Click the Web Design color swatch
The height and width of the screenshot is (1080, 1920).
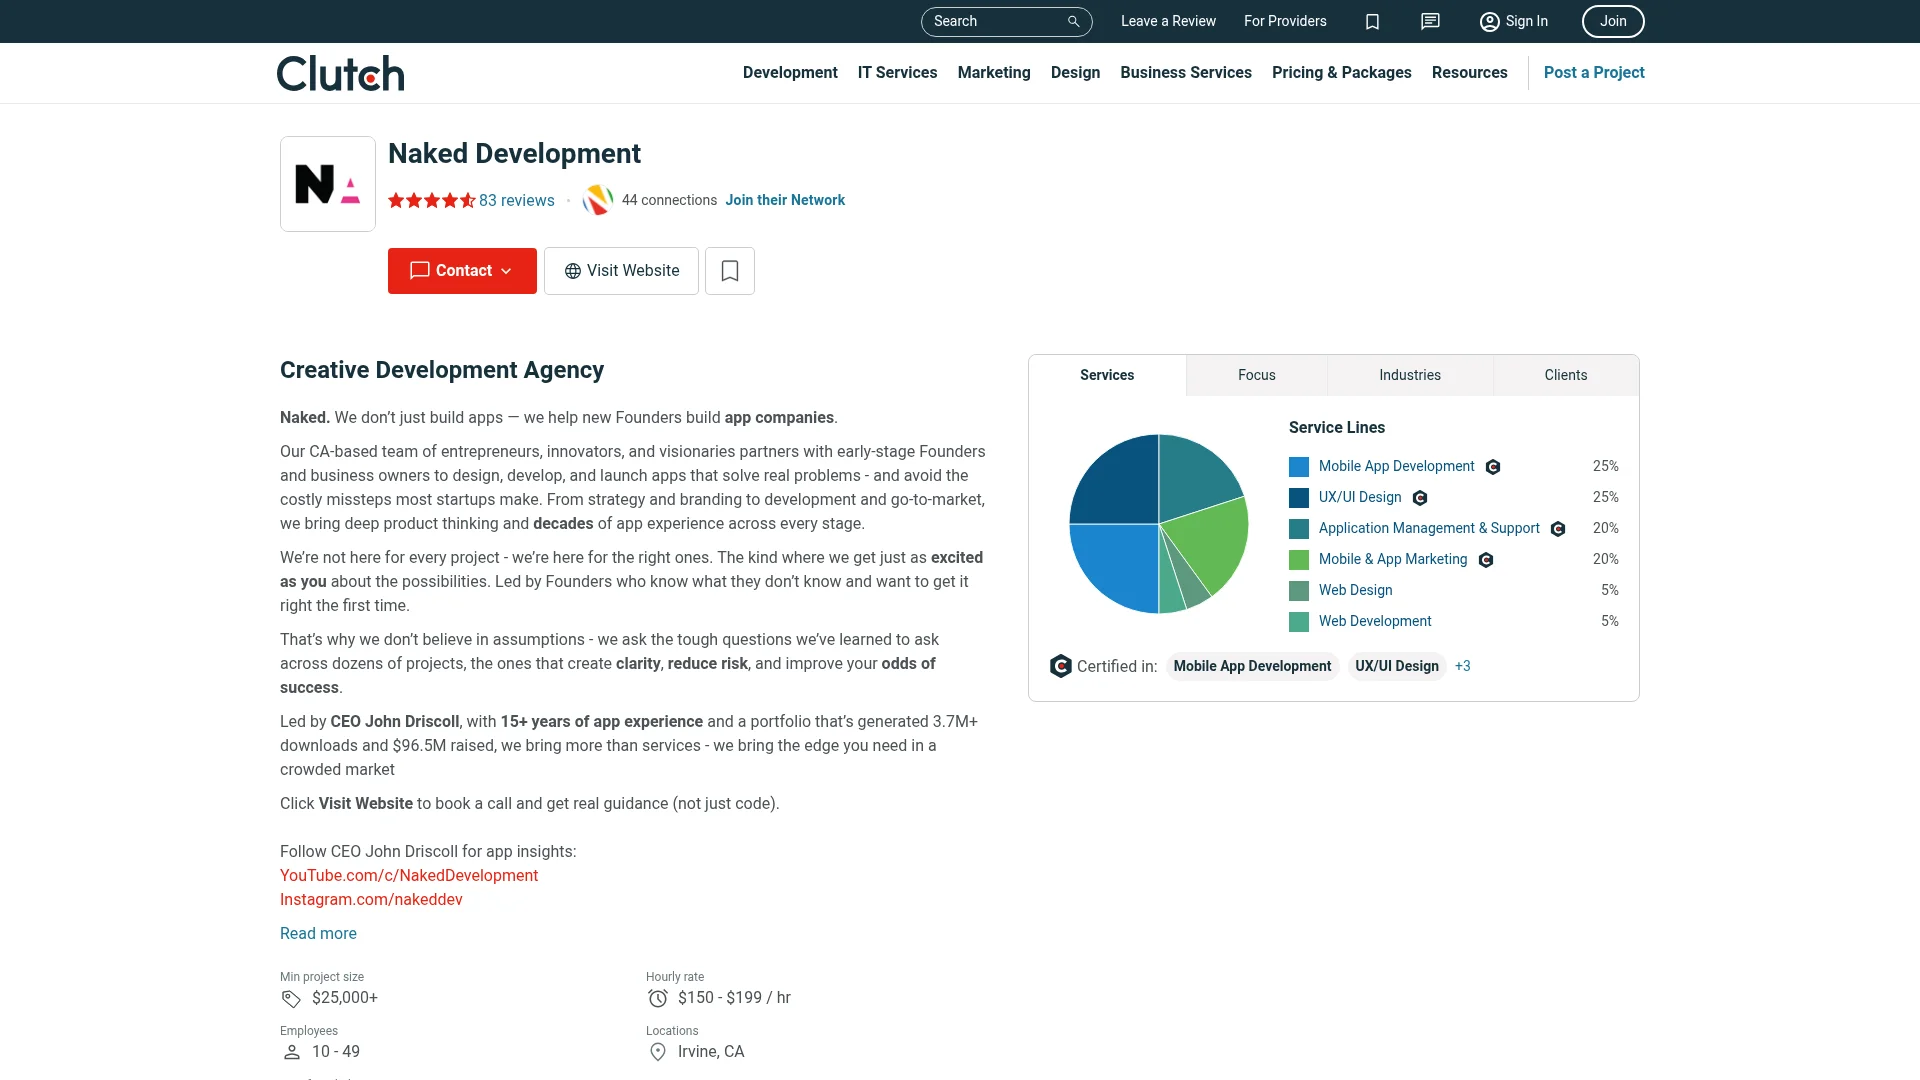click(x=1299, y=591)
